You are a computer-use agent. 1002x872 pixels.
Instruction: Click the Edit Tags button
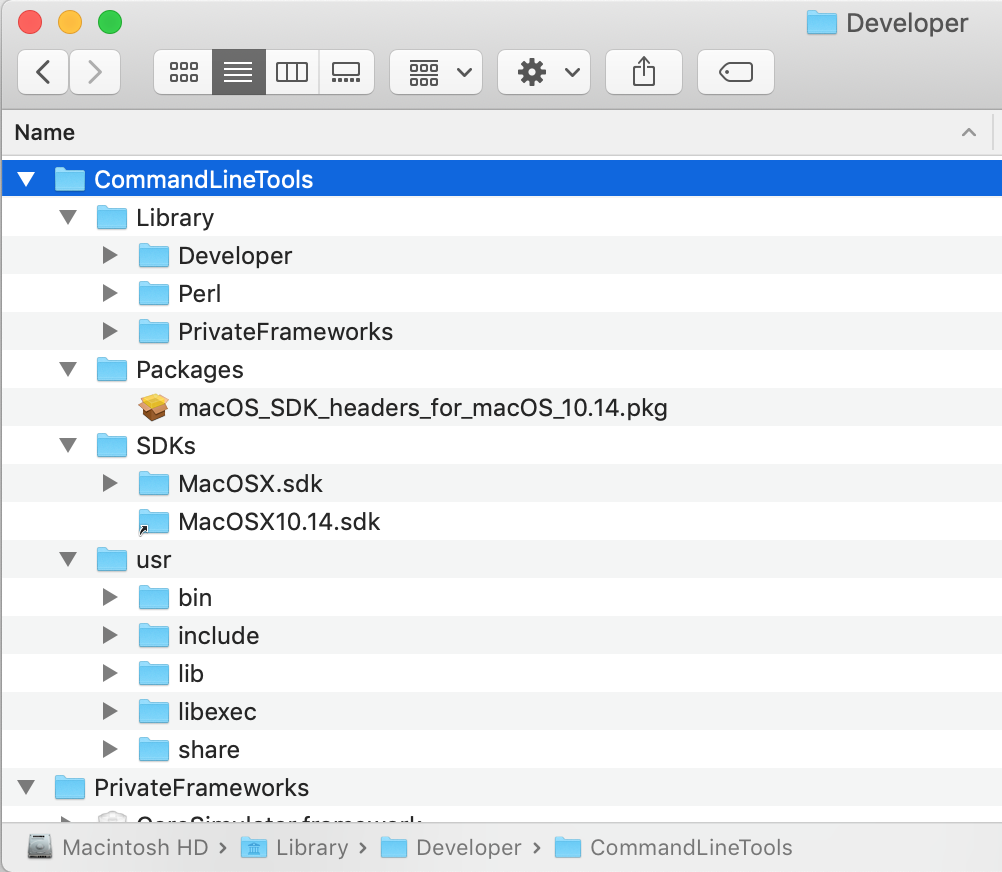(x=735, y=72)
